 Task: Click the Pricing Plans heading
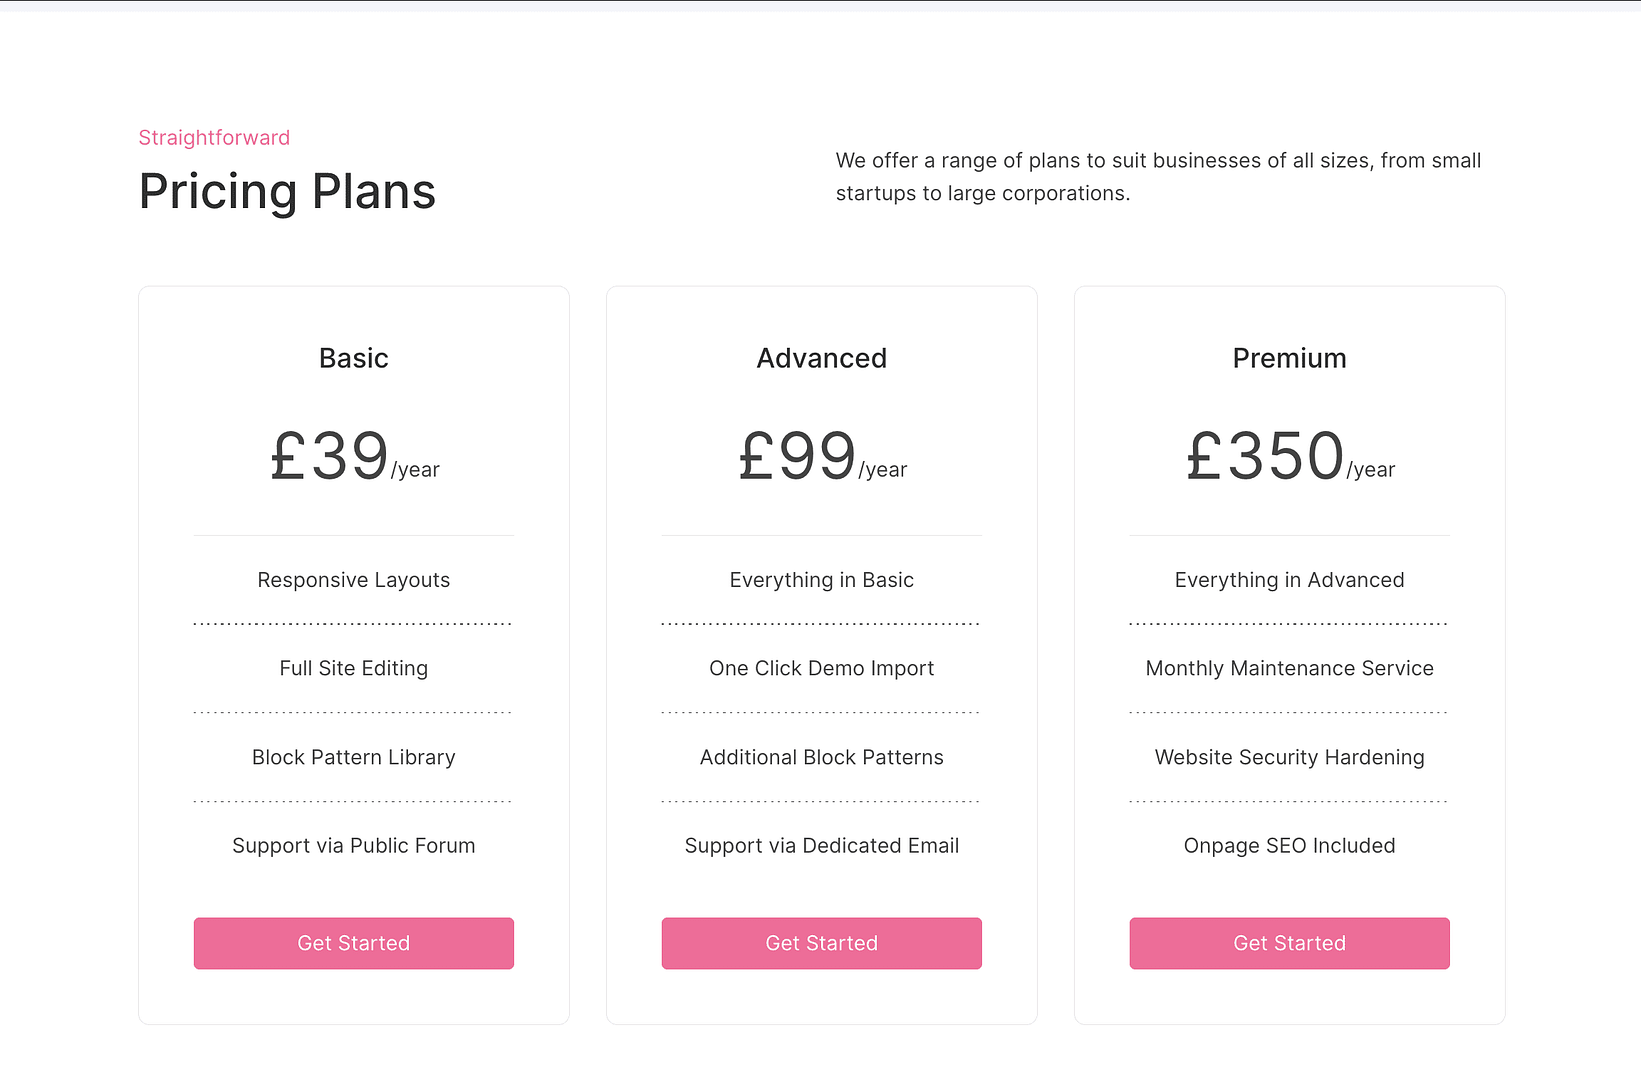pyautogui.click(x=287, y=191)
